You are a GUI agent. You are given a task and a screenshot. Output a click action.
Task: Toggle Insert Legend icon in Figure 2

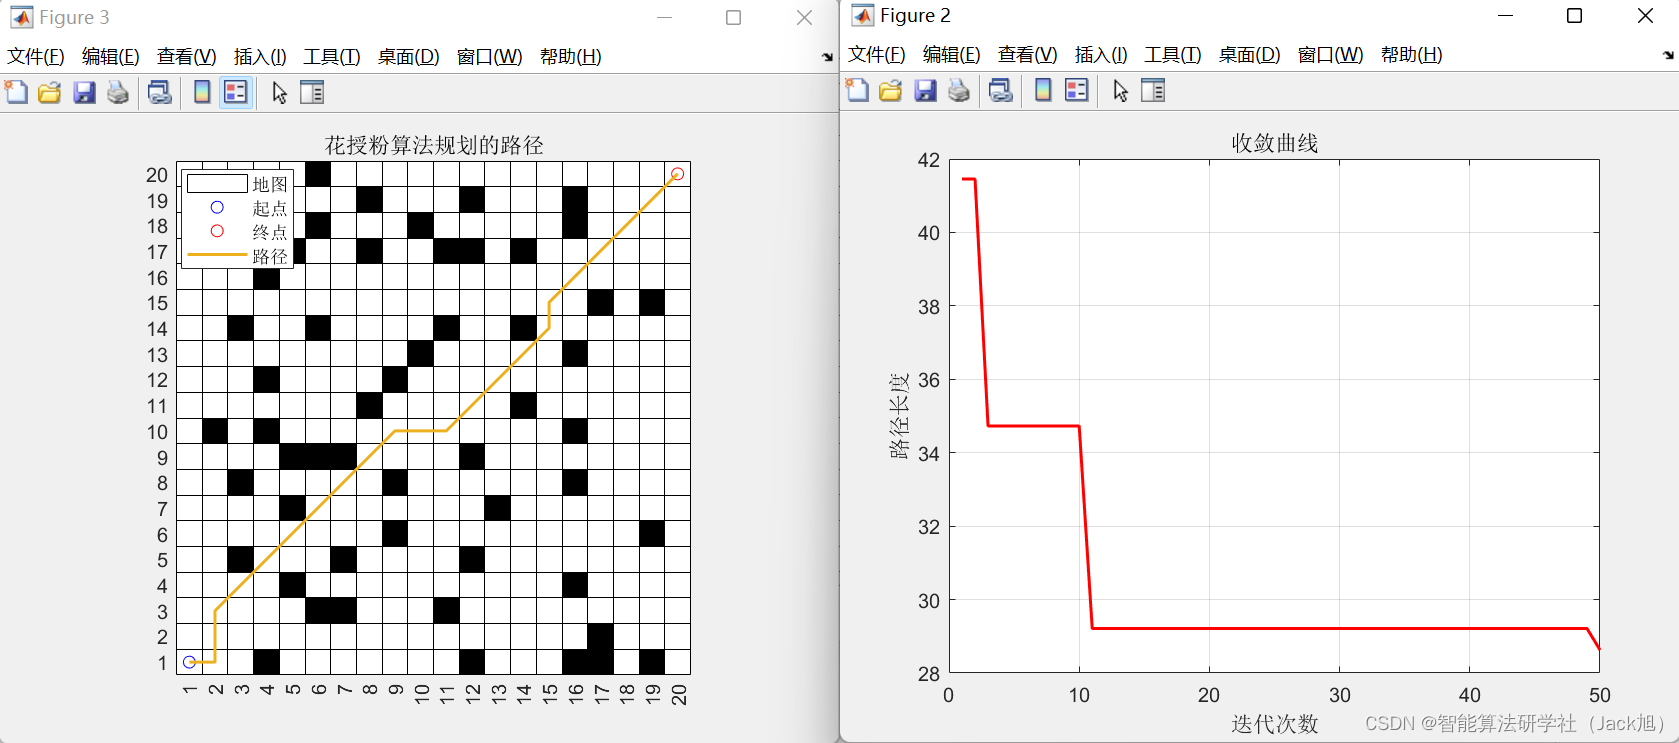click(x=1076, y=90)
